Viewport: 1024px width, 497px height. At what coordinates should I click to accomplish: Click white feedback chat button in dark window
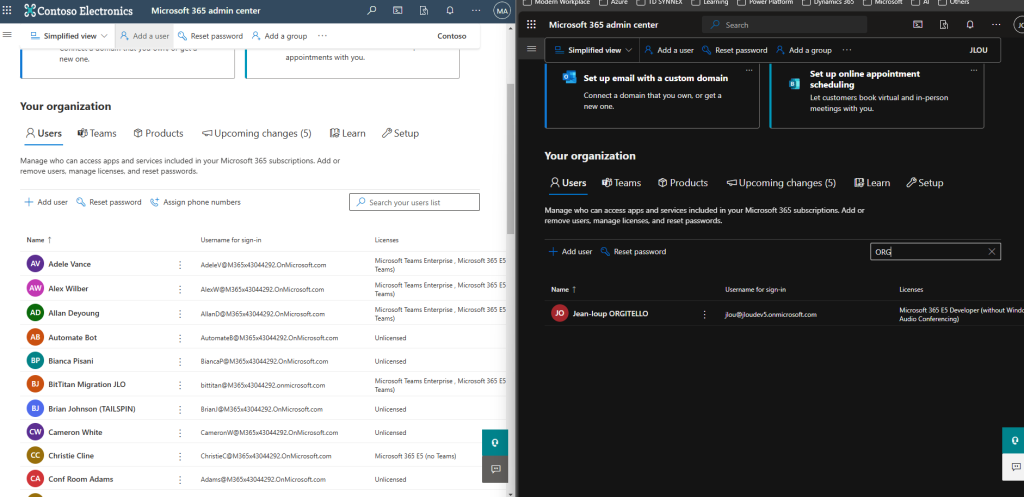click(1014, 466)
